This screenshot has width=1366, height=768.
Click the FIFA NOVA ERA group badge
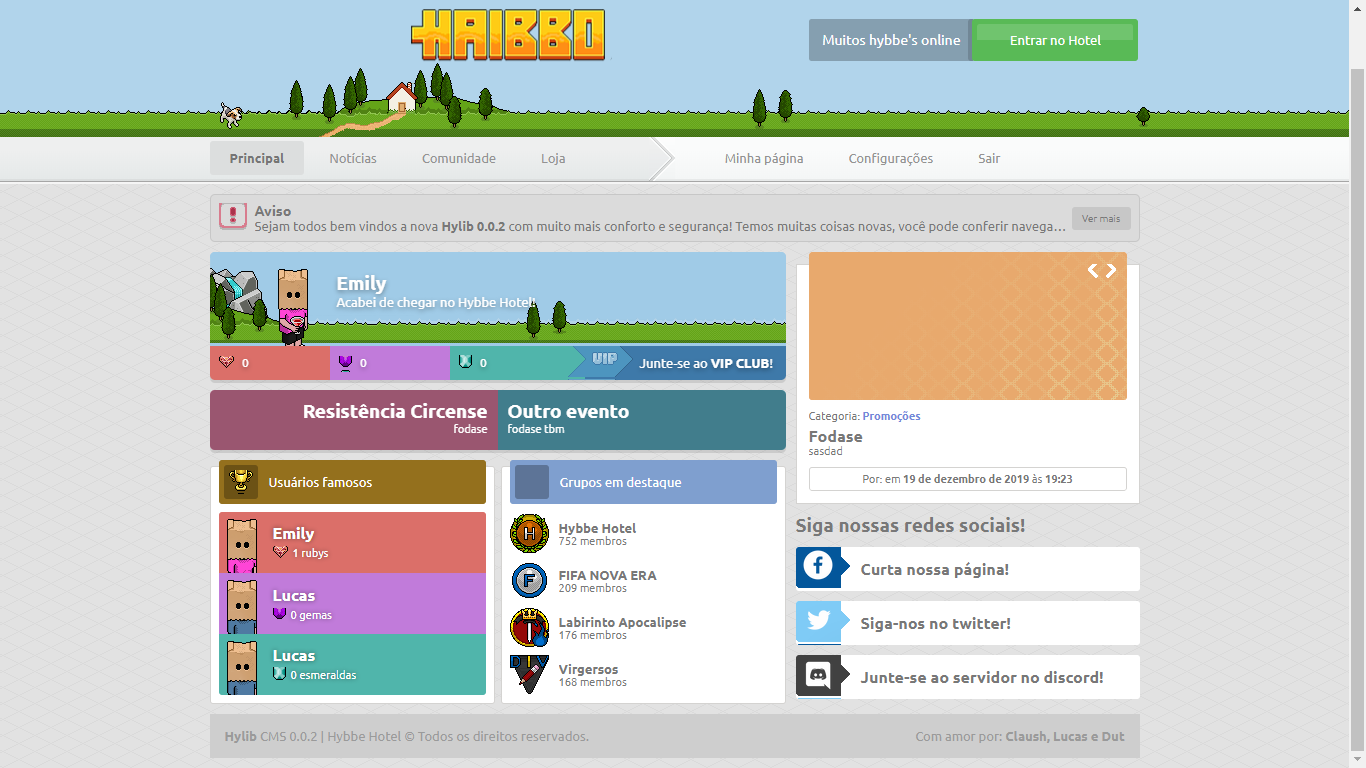(x=530, y=581)
